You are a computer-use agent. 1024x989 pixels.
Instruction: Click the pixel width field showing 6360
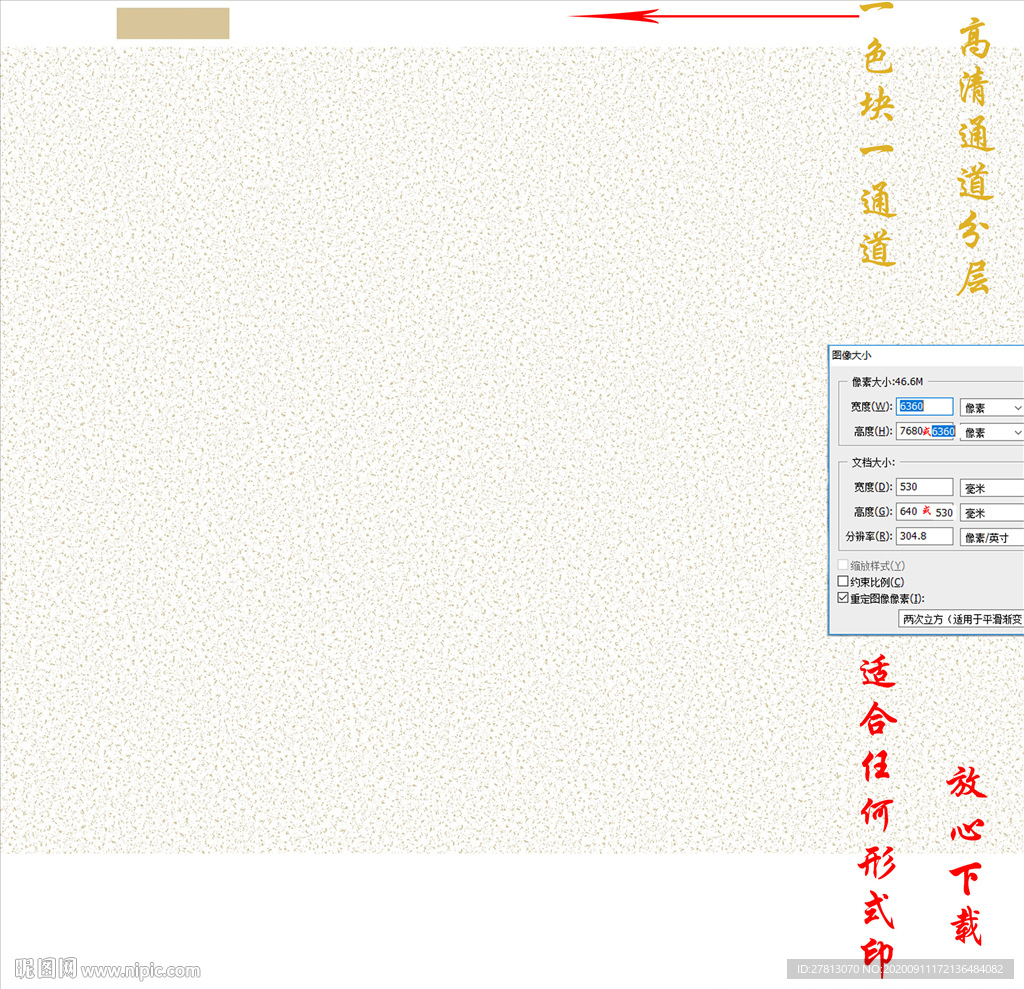pos(924,406)
